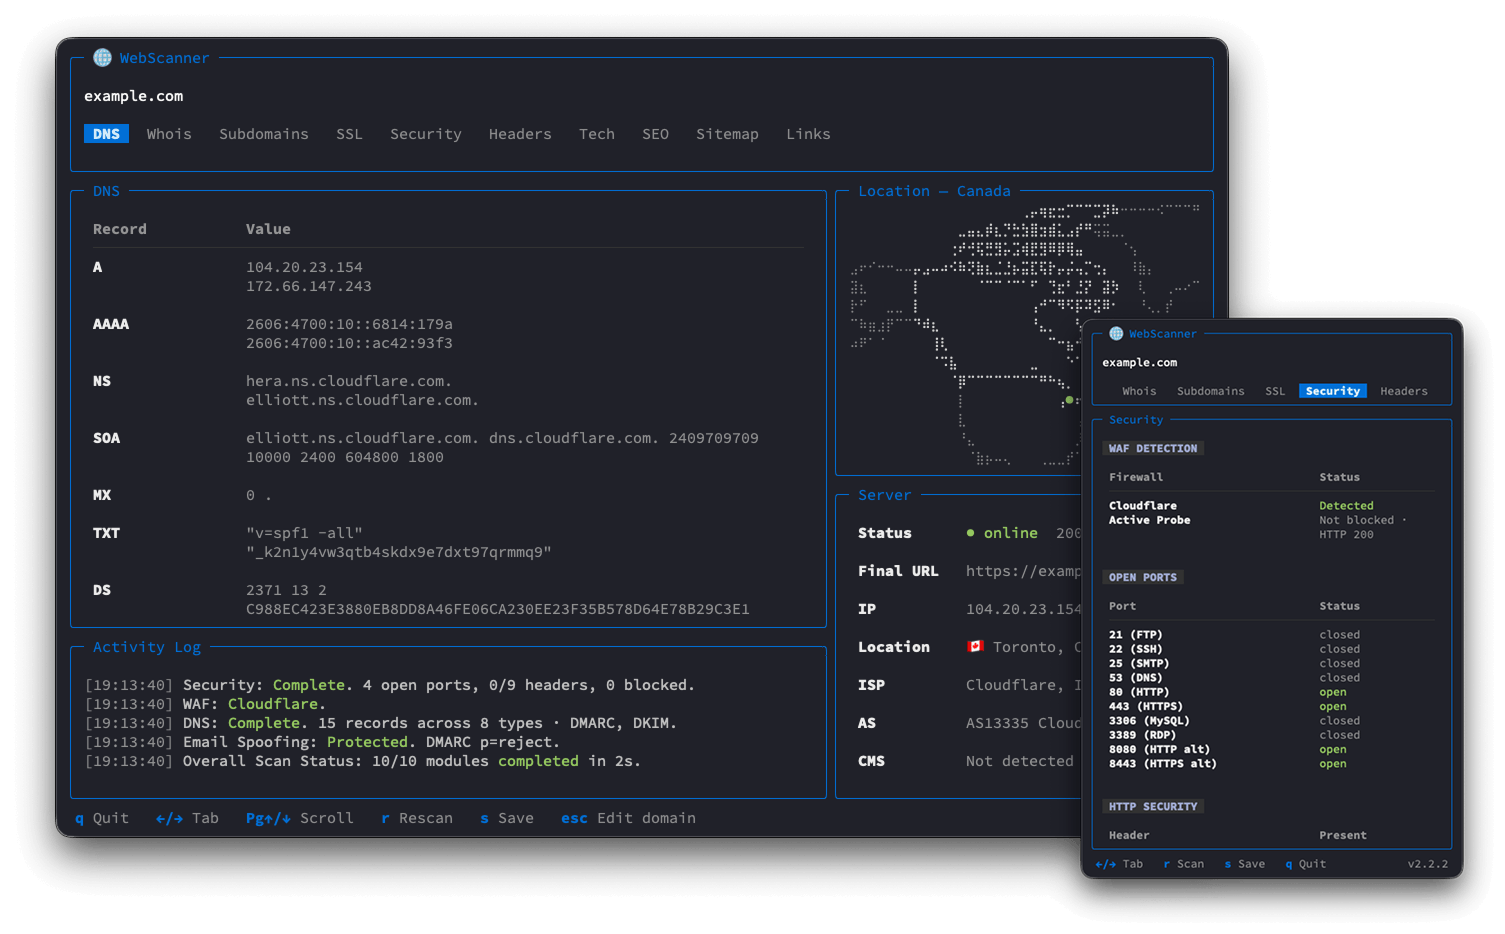Click the Canada flag icon beside Toronto

[975, 647]
